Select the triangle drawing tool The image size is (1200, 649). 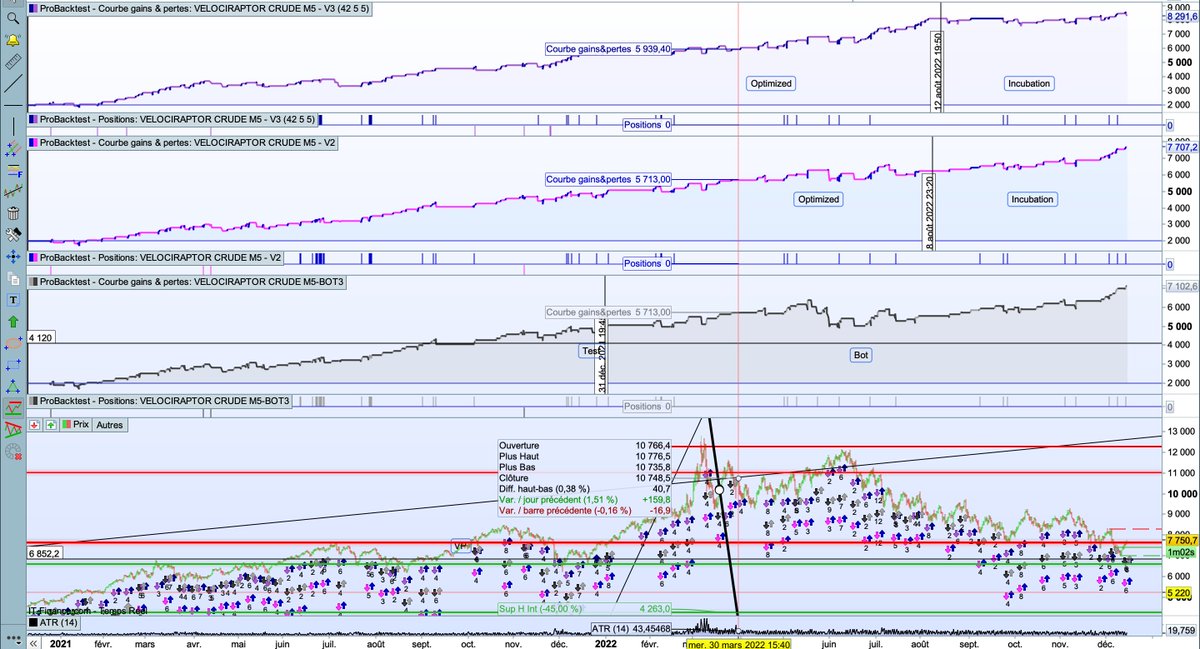click(14, 386)
